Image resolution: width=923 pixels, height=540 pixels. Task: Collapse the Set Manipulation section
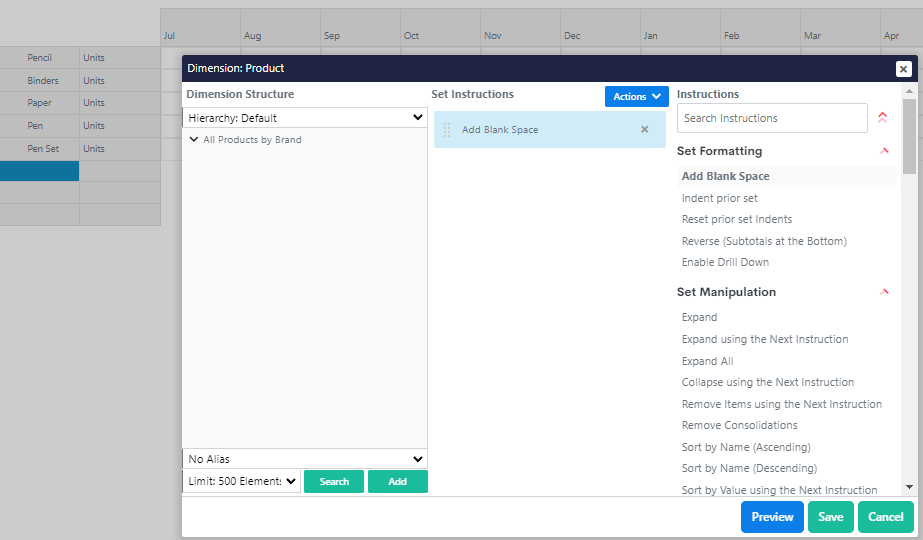884,292
